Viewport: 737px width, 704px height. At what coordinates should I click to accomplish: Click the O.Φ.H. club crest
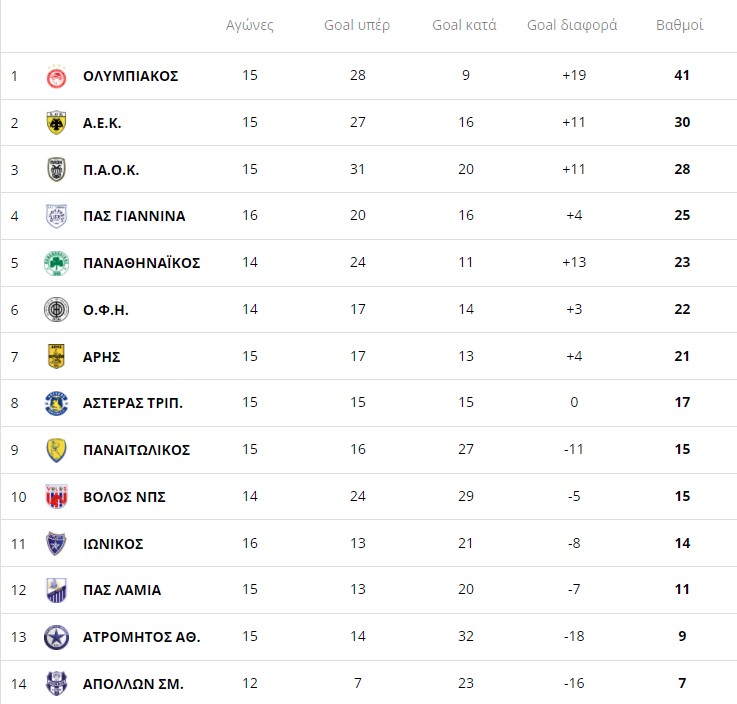[x=57, y=310]
